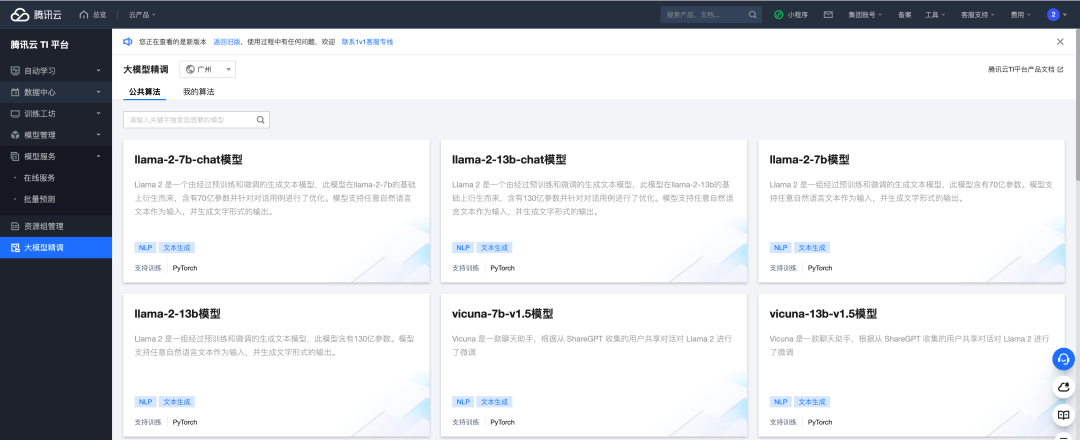Open the llama-2-7b模型 card title
1080x440 pixels.
tap(809, 160)
